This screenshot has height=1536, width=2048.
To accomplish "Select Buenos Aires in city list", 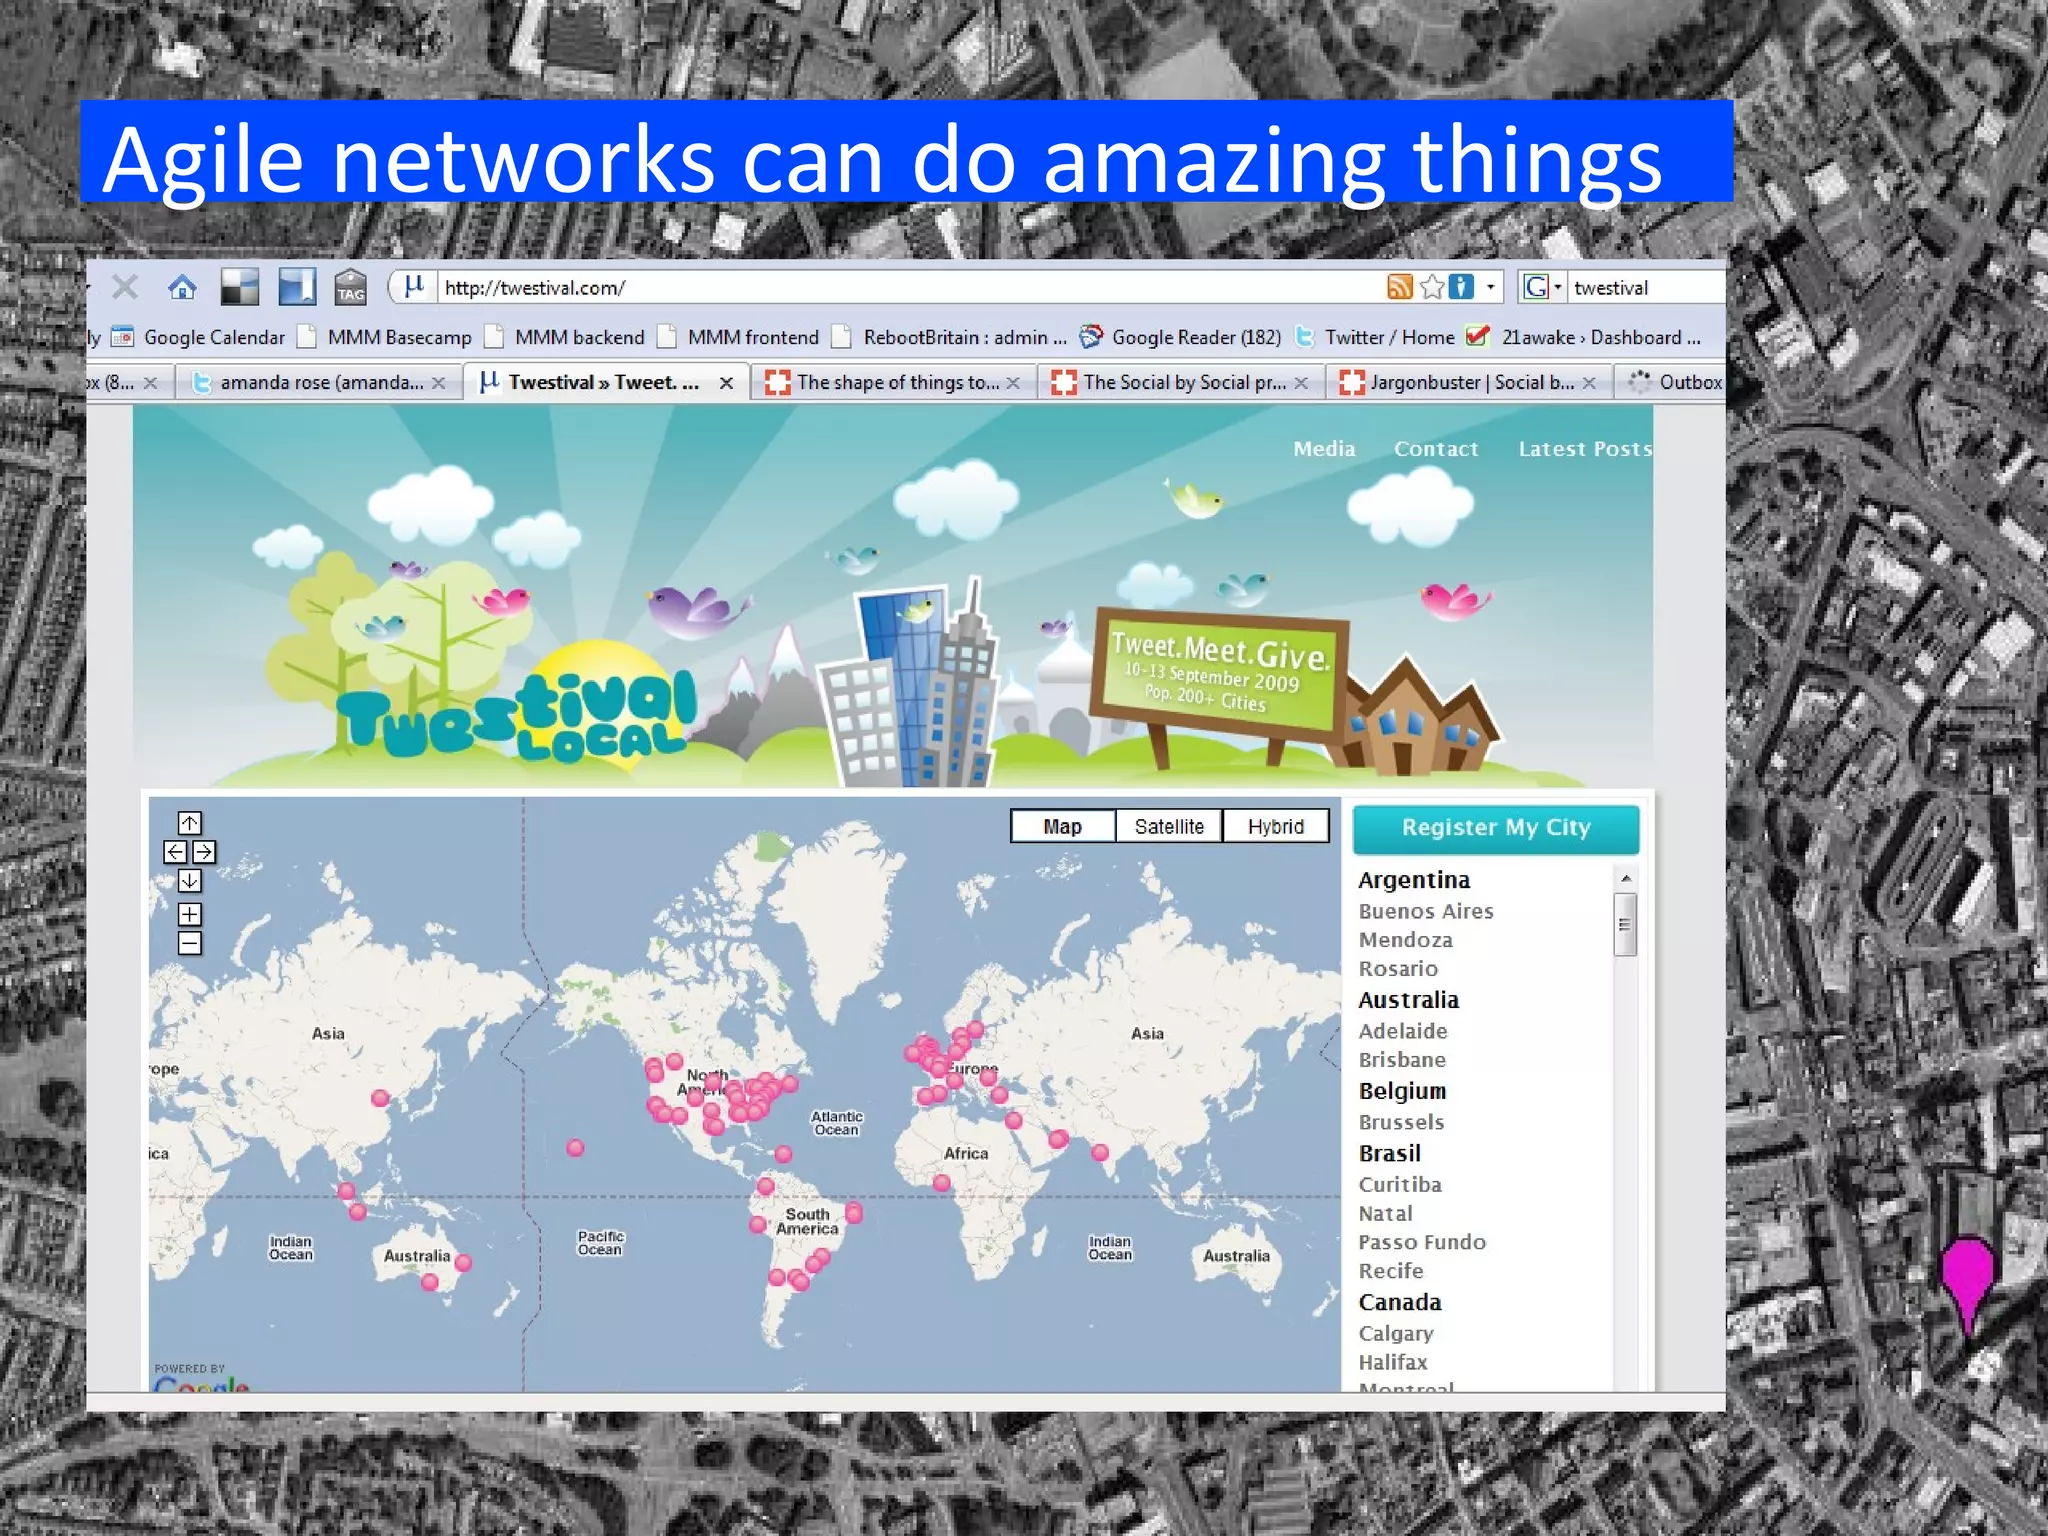I will coord(1426,911).
